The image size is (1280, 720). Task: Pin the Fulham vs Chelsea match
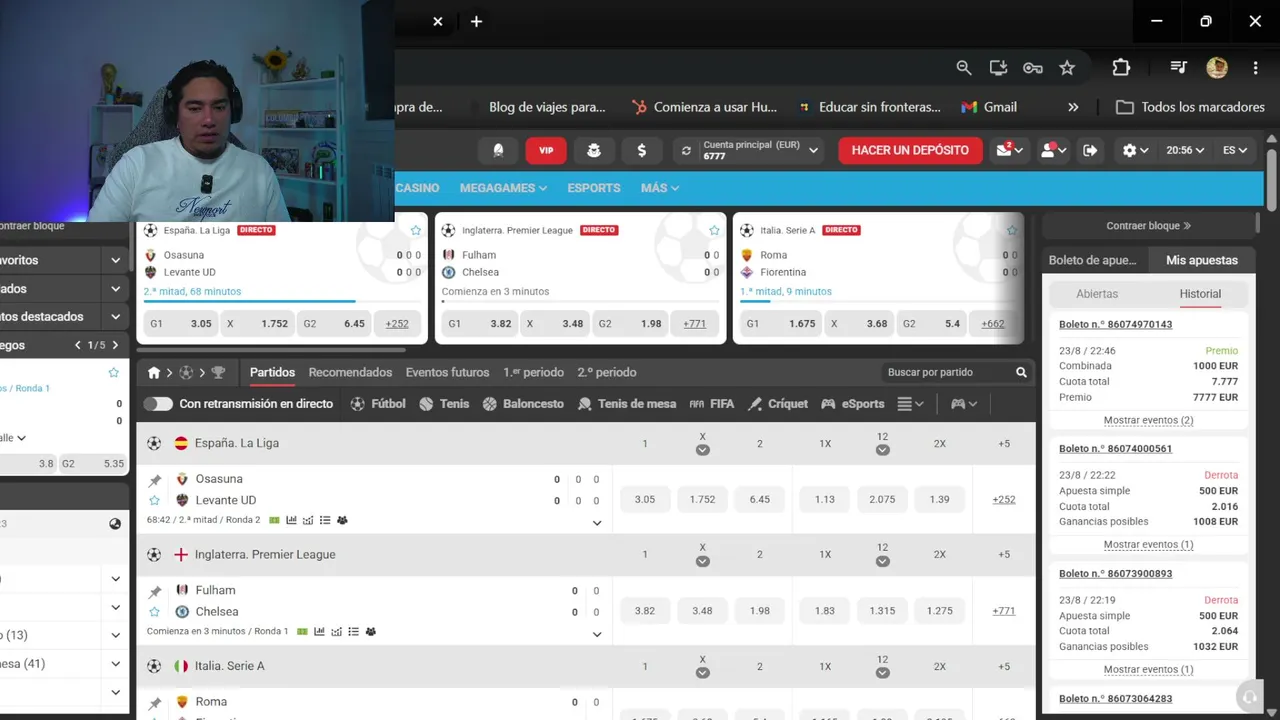155,591
